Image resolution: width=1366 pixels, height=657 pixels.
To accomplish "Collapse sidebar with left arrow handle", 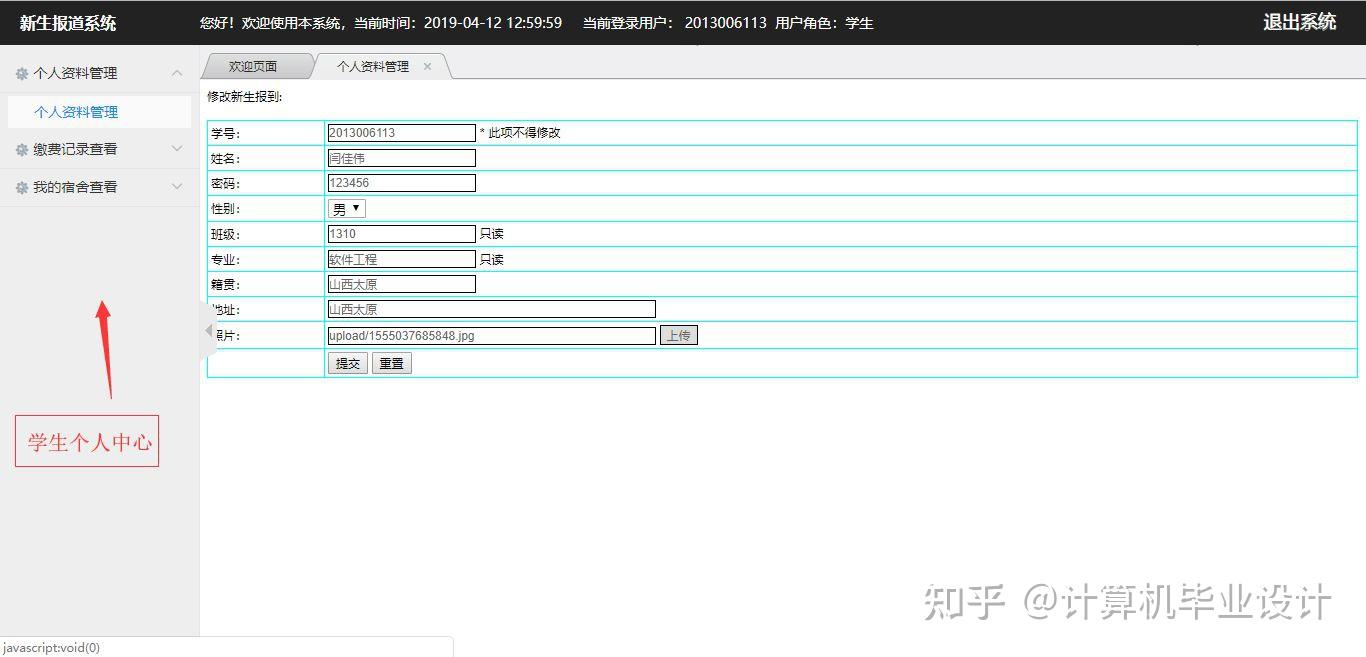I will coord(209,331).
